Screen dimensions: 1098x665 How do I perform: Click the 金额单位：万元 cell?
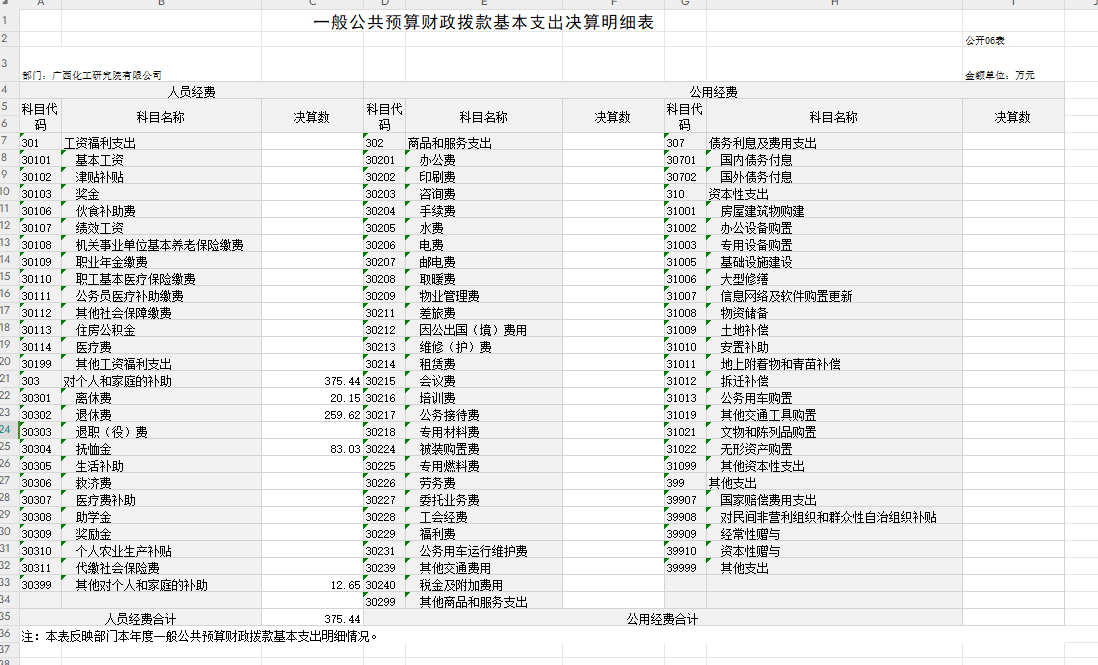click(999, 75)
